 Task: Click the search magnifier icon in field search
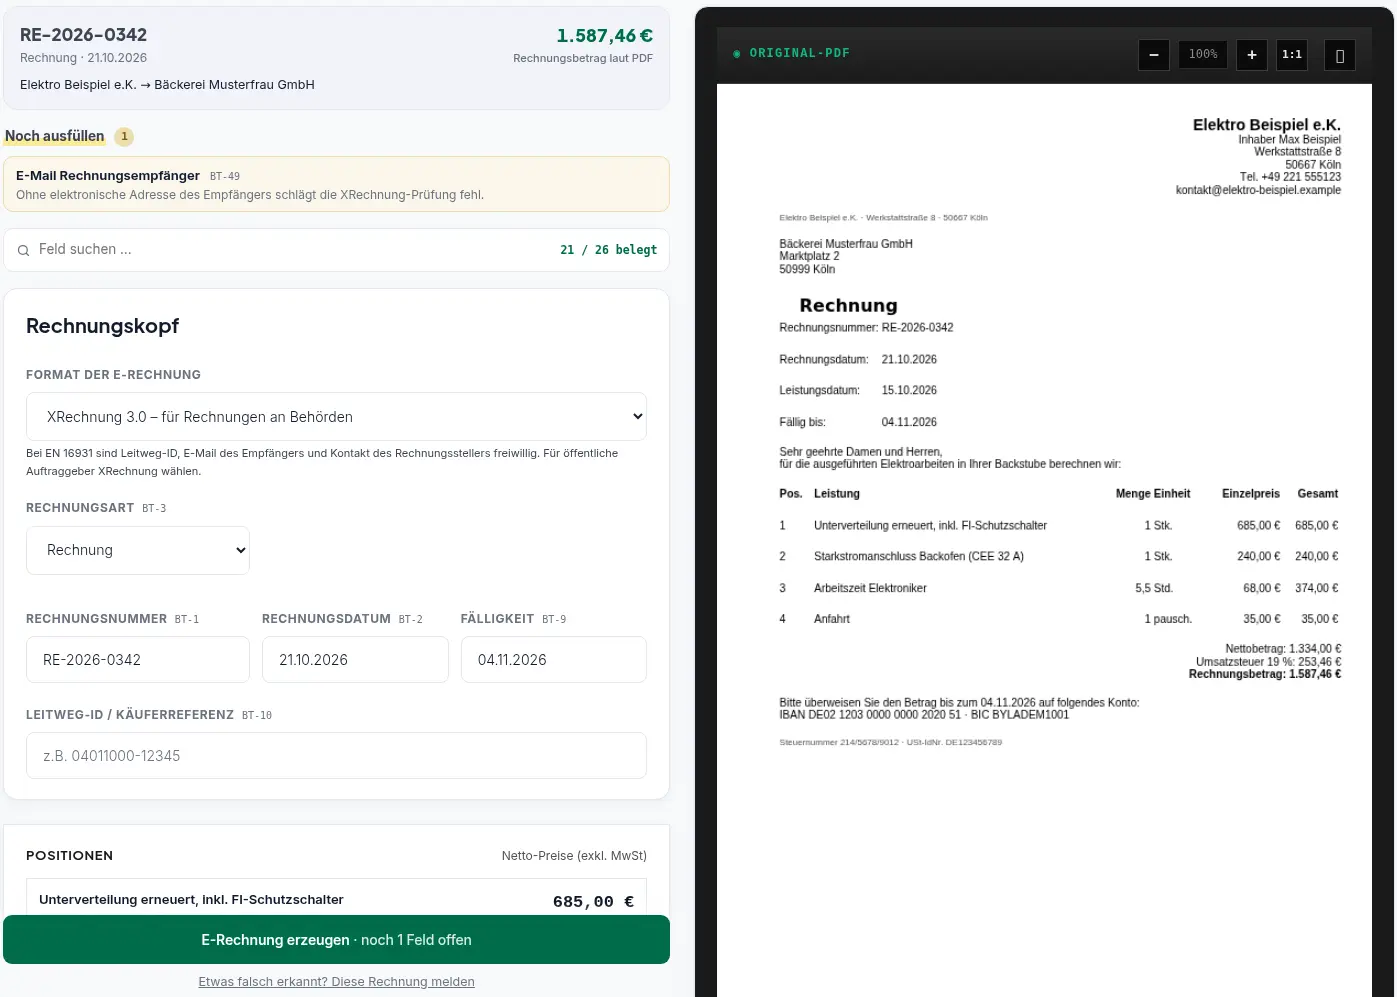pyautogui.click(x=23, y=250)
